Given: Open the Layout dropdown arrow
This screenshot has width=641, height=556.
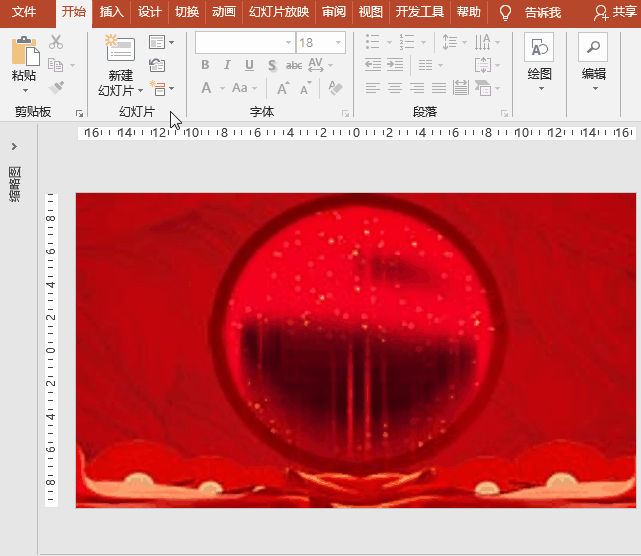Looking at the screenshot, I should pos(172,42).
